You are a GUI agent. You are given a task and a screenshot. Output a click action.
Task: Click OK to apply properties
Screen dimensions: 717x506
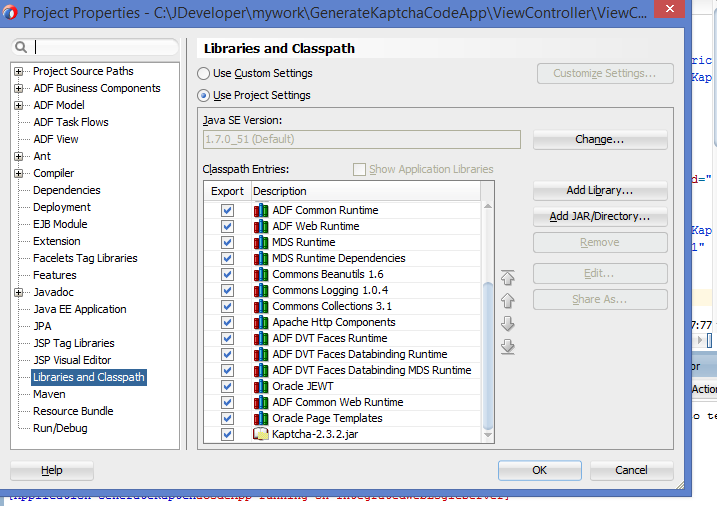pyautogui.click(x=540, y=470)
